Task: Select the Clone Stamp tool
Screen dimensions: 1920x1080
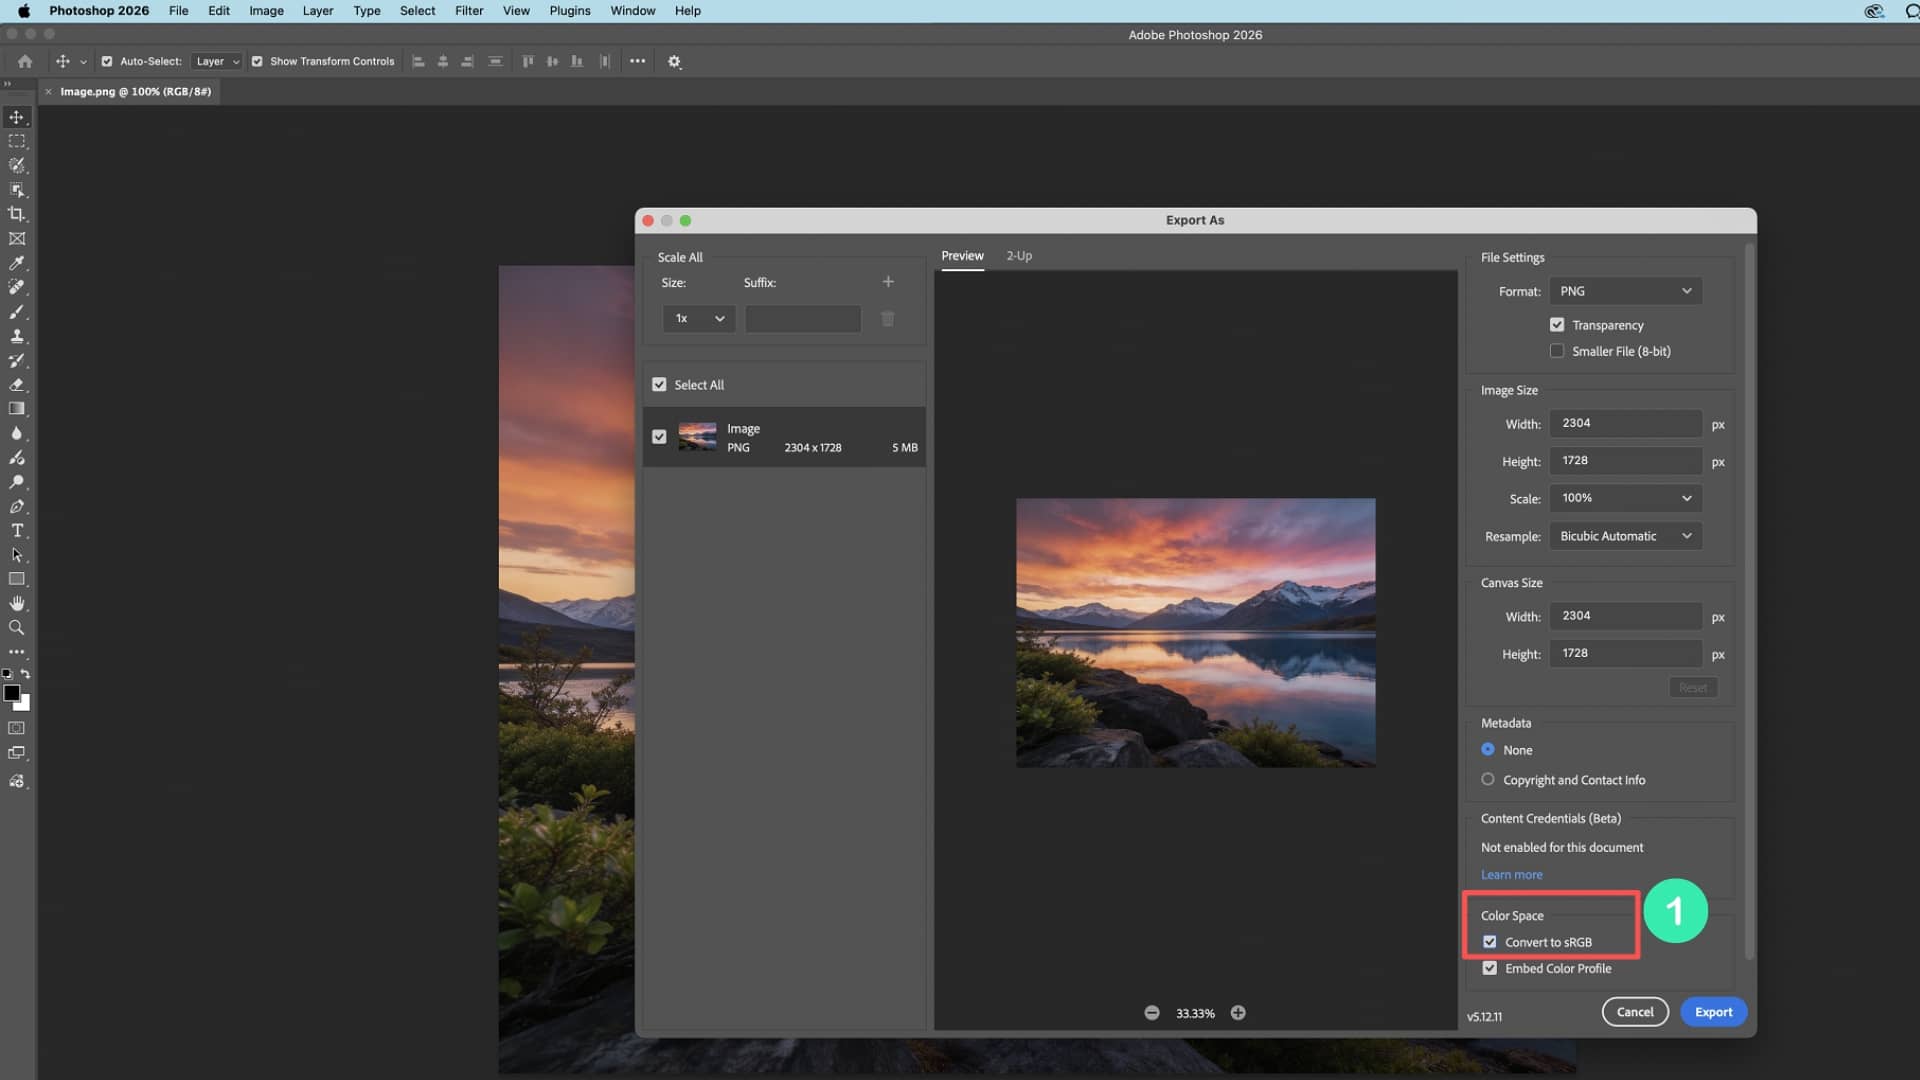Action: [17, 336]
